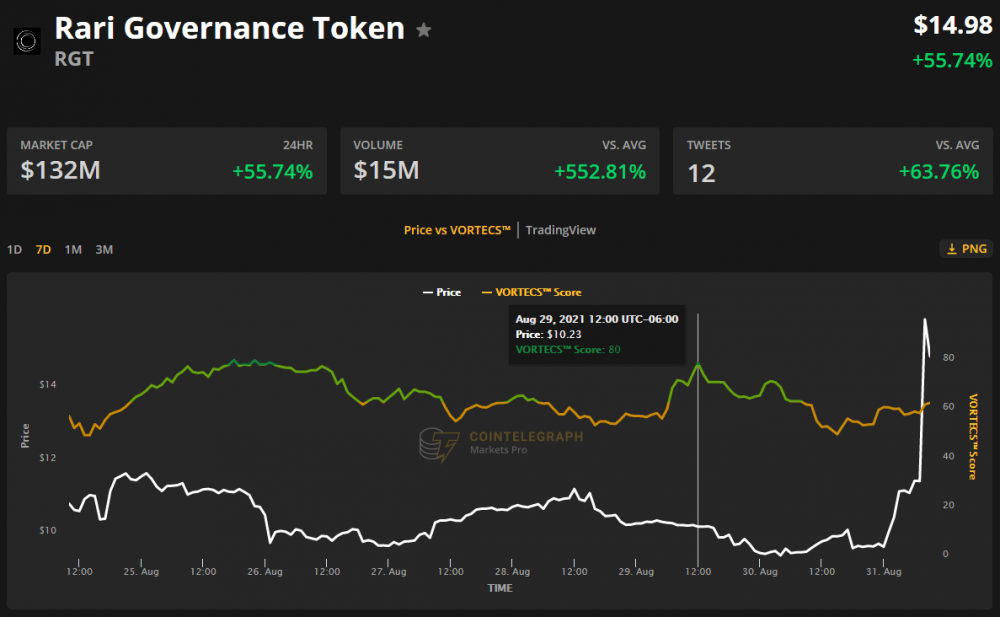This screenshot has width=1000, height=617.
Task: Favorite the token with the star icon
Action: click(423, 30)
